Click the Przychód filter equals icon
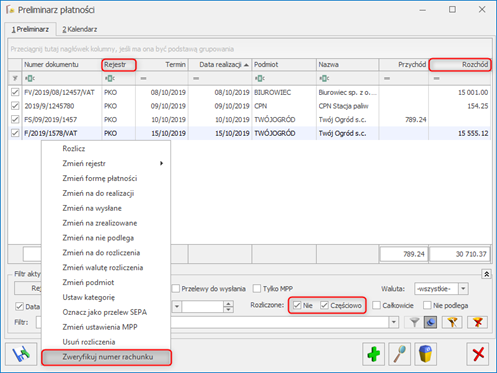Image resolution: width=497 pixels, height=373 pixels. 387,78
